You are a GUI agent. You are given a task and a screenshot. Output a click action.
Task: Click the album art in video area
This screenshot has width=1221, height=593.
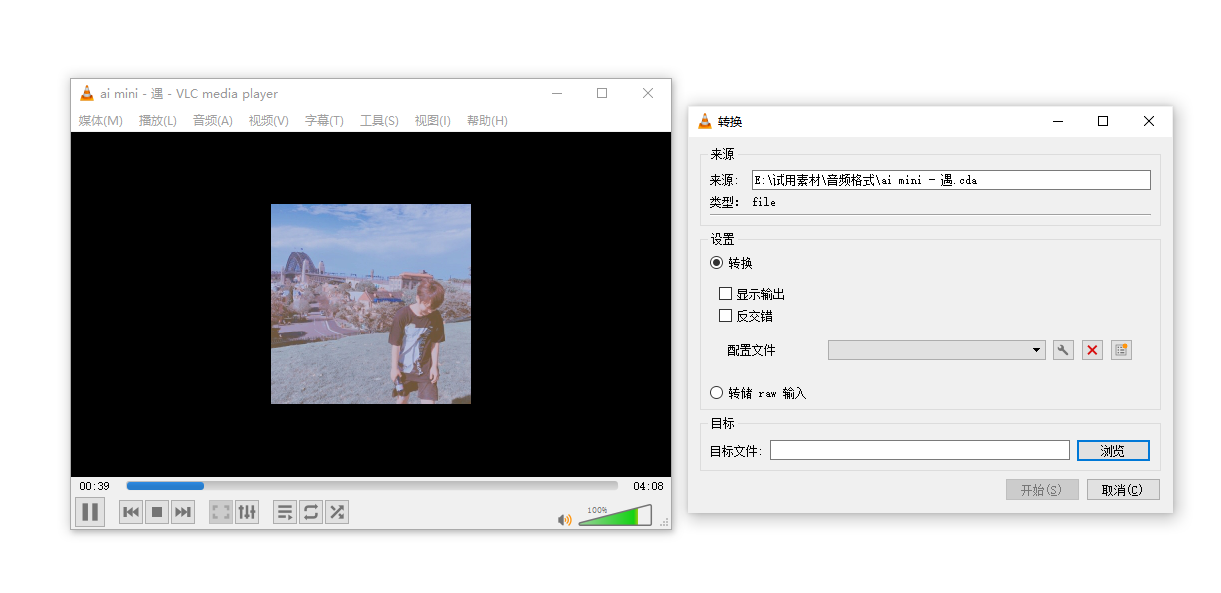click(371, 304)
